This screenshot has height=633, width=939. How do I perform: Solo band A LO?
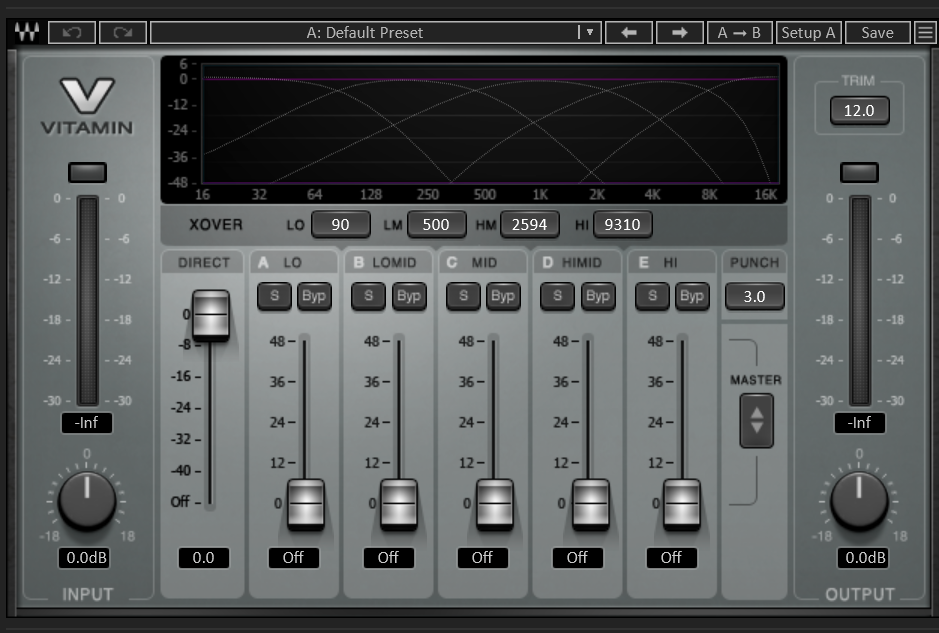point(274,296)
